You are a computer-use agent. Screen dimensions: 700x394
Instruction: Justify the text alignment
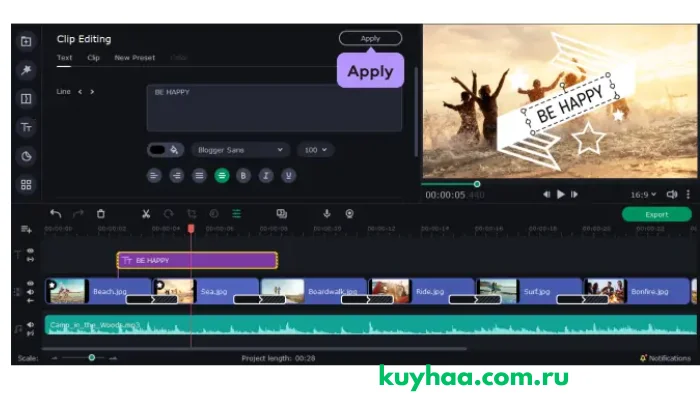199,176
